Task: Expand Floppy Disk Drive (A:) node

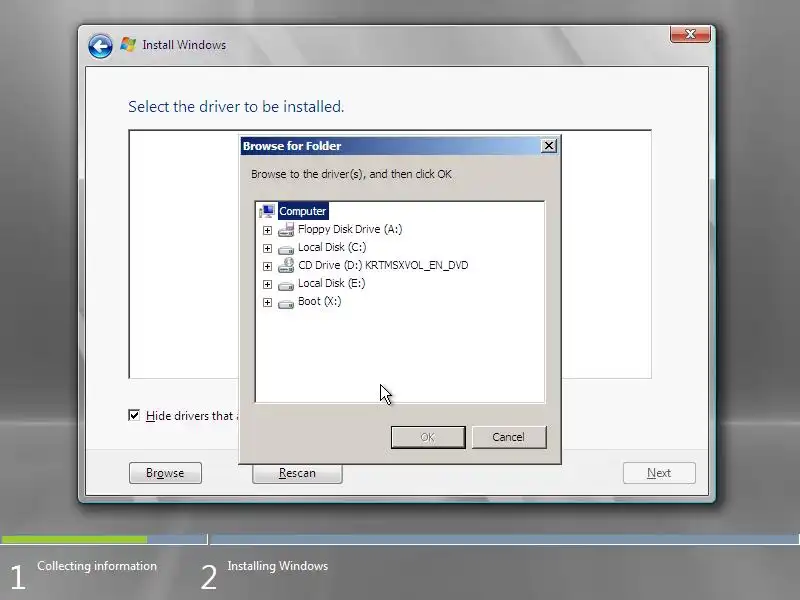Action: tap(267, 230)
